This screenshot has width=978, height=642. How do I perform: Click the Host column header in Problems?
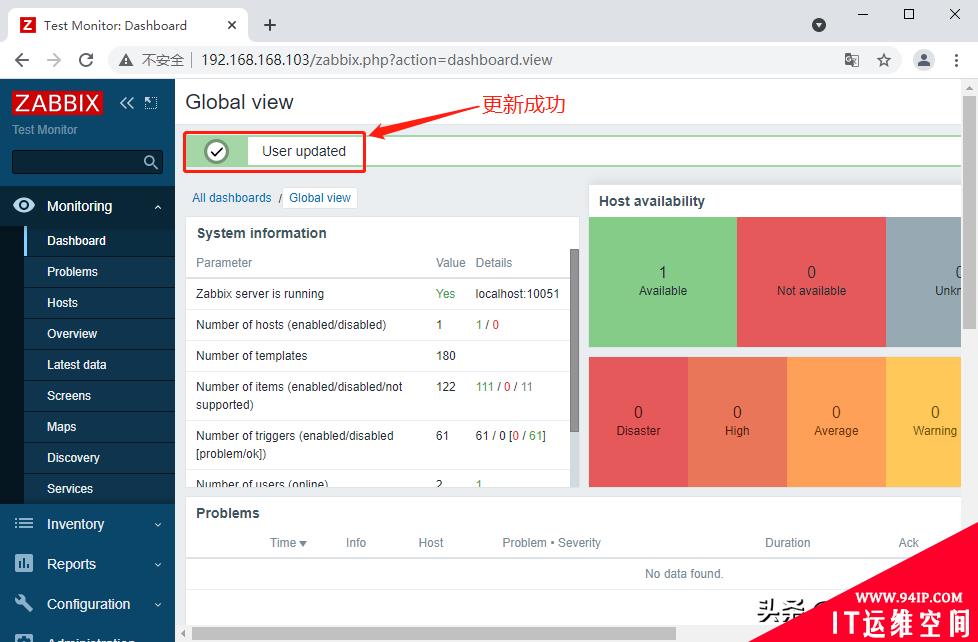[x=430, y=543]
